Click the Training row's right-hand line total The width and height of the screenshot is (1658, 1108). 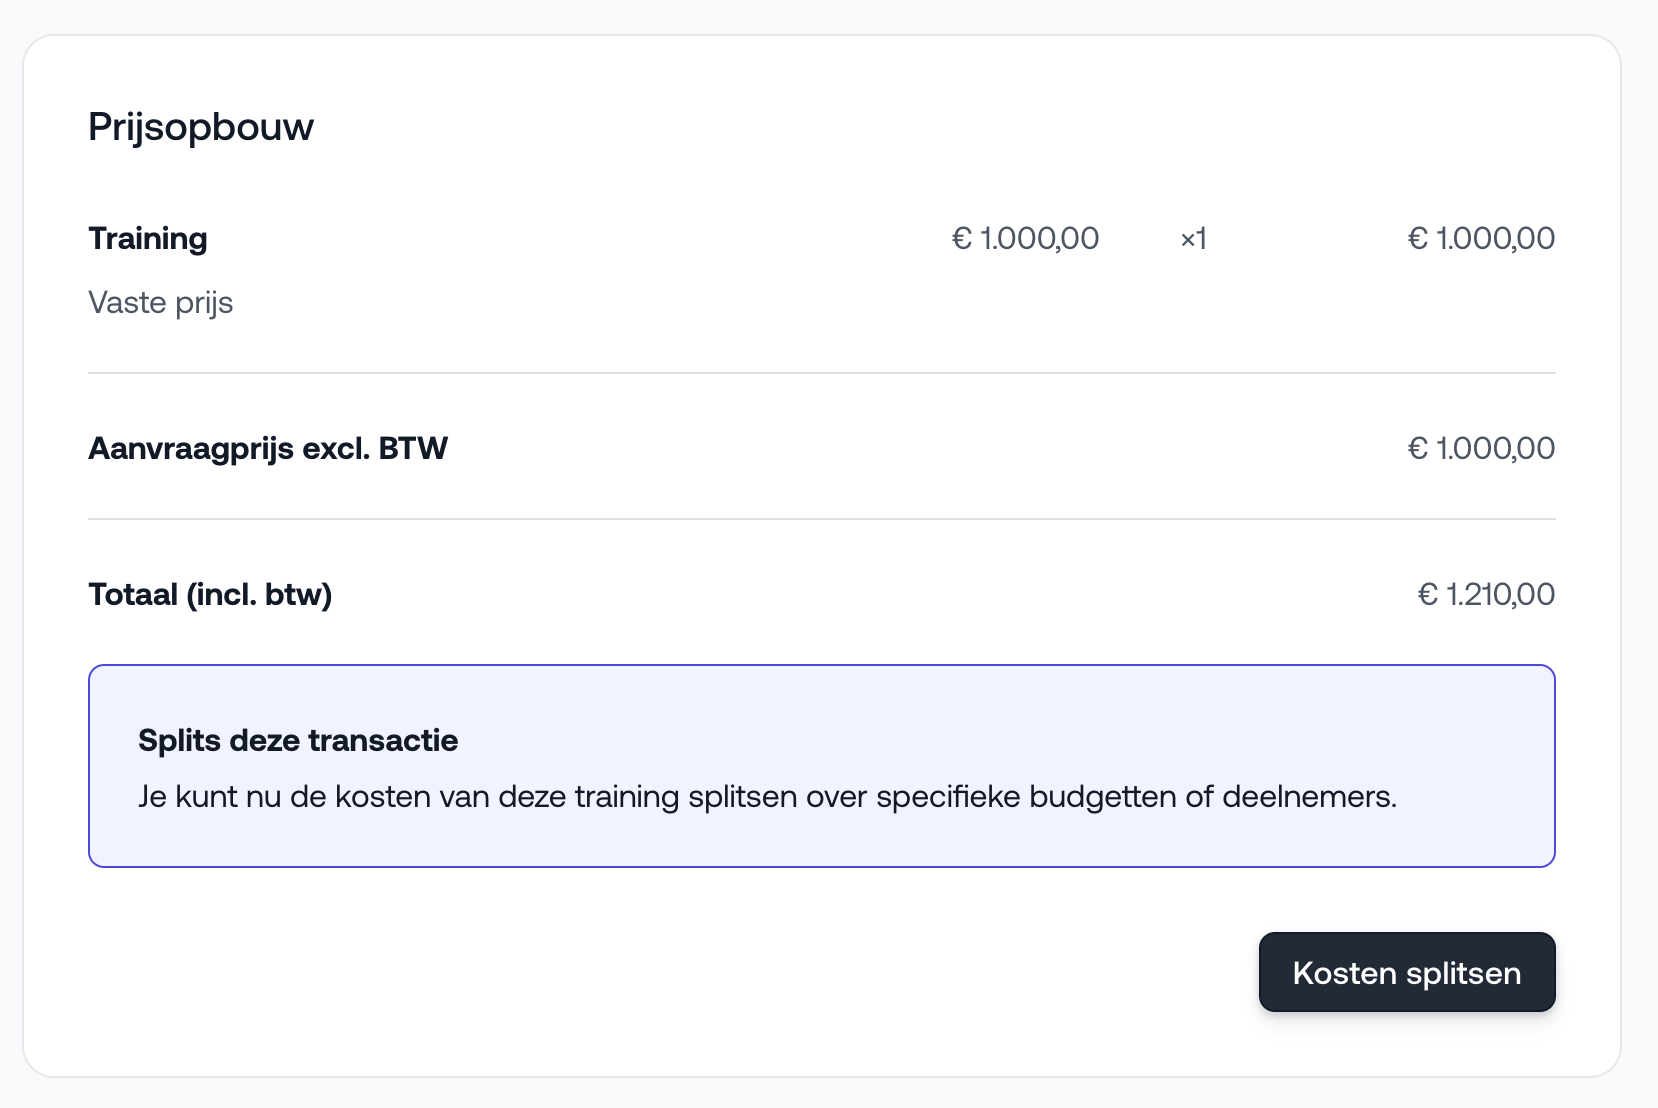[1481, 239]
